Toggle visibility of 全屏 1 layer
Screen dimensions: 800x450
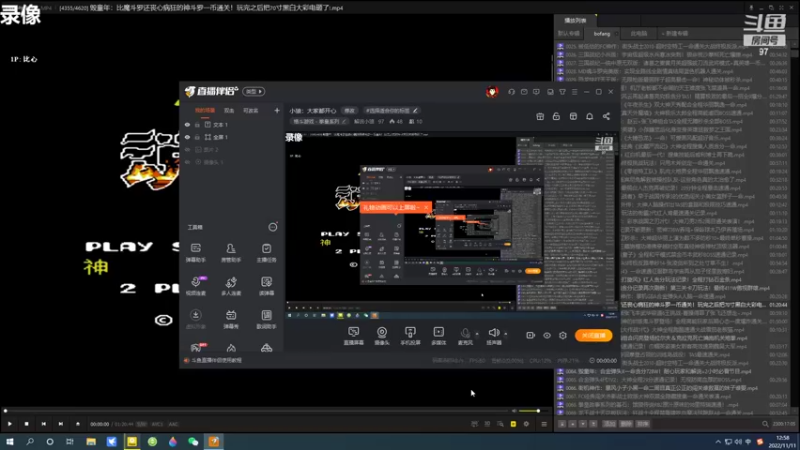click(187, 137)
